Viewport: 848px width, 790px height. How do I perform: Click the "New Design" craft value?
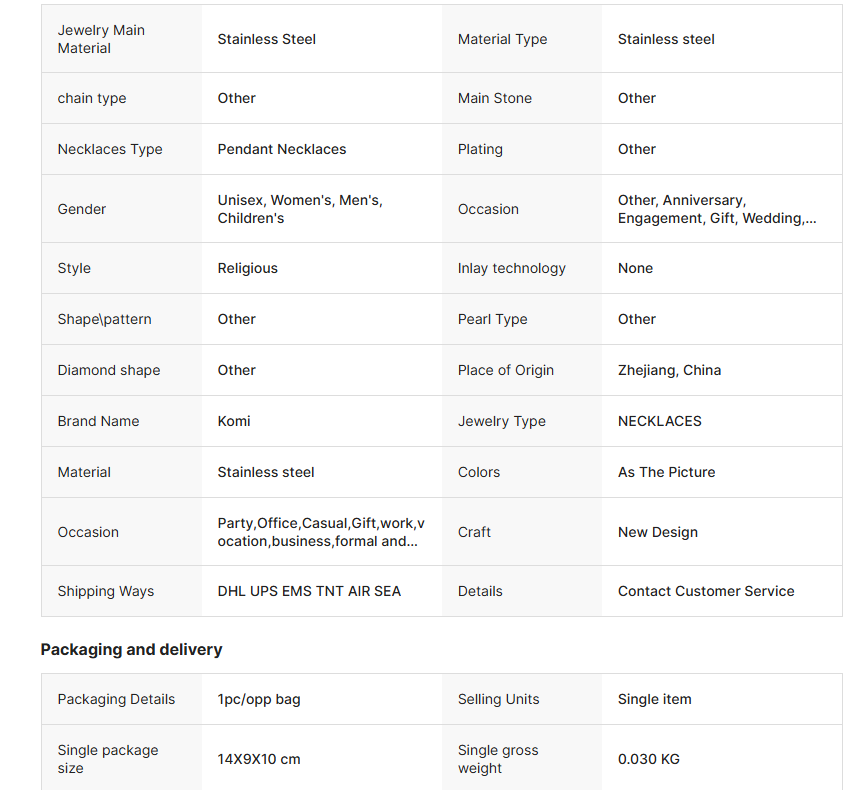[x=658, y=532]
